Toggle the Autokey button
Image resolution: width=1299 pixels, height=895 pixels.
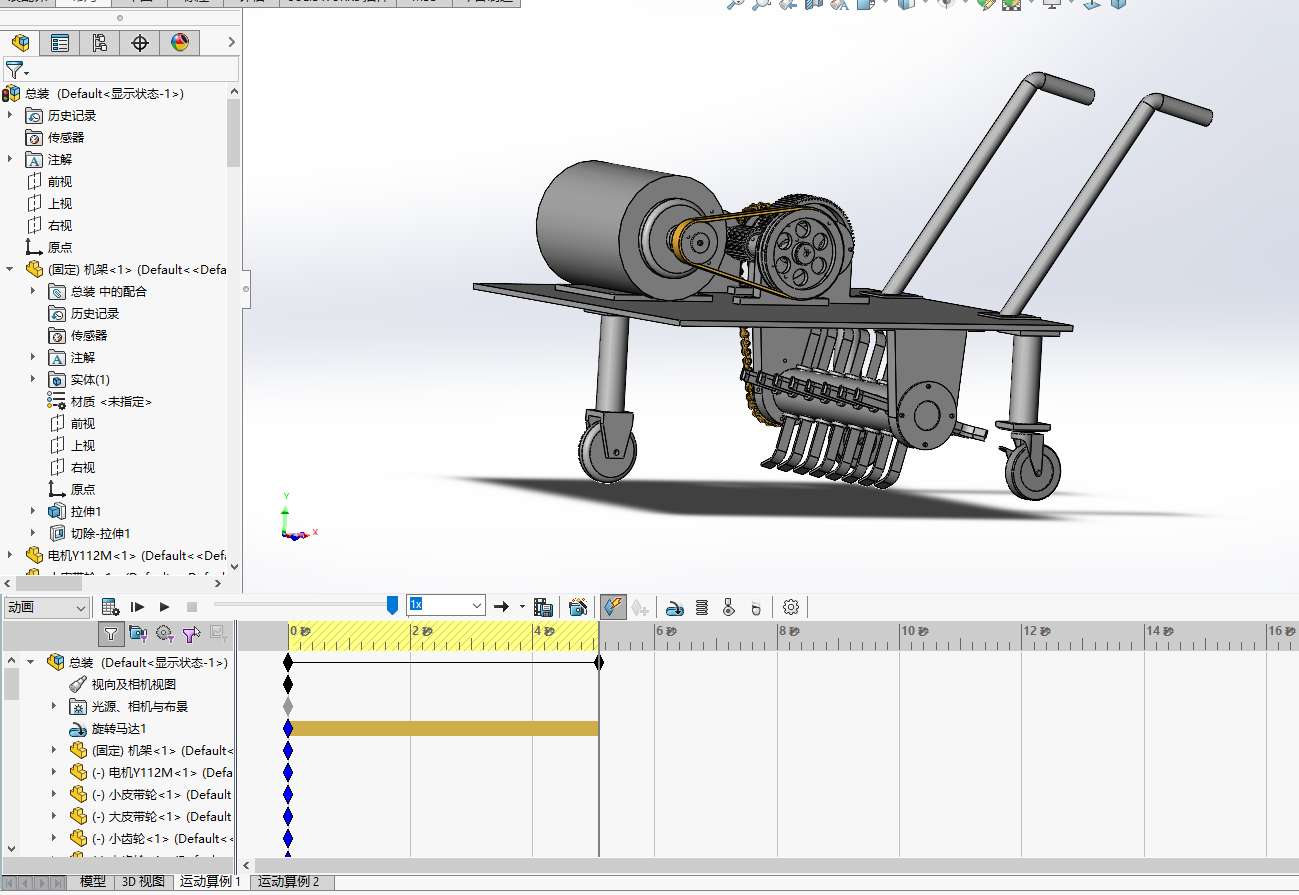(613, 607)
